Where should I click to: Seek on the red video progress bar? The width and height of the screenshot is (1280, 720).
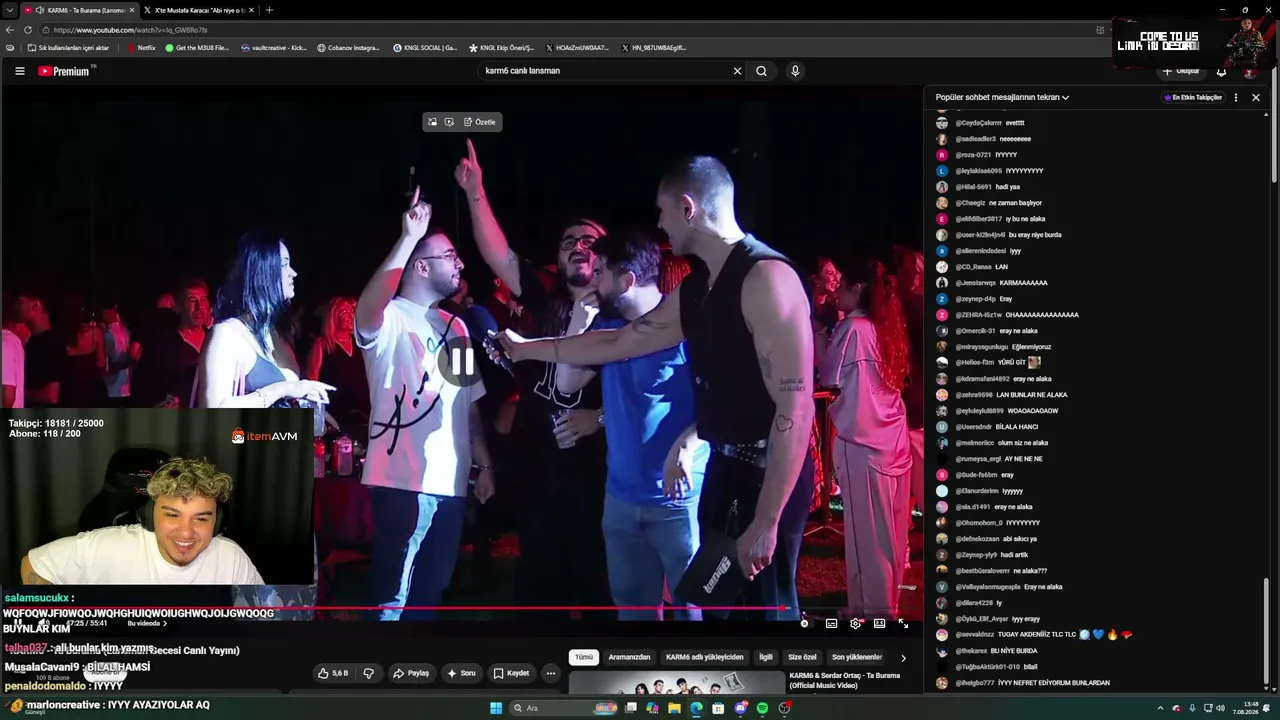point(462,607)
